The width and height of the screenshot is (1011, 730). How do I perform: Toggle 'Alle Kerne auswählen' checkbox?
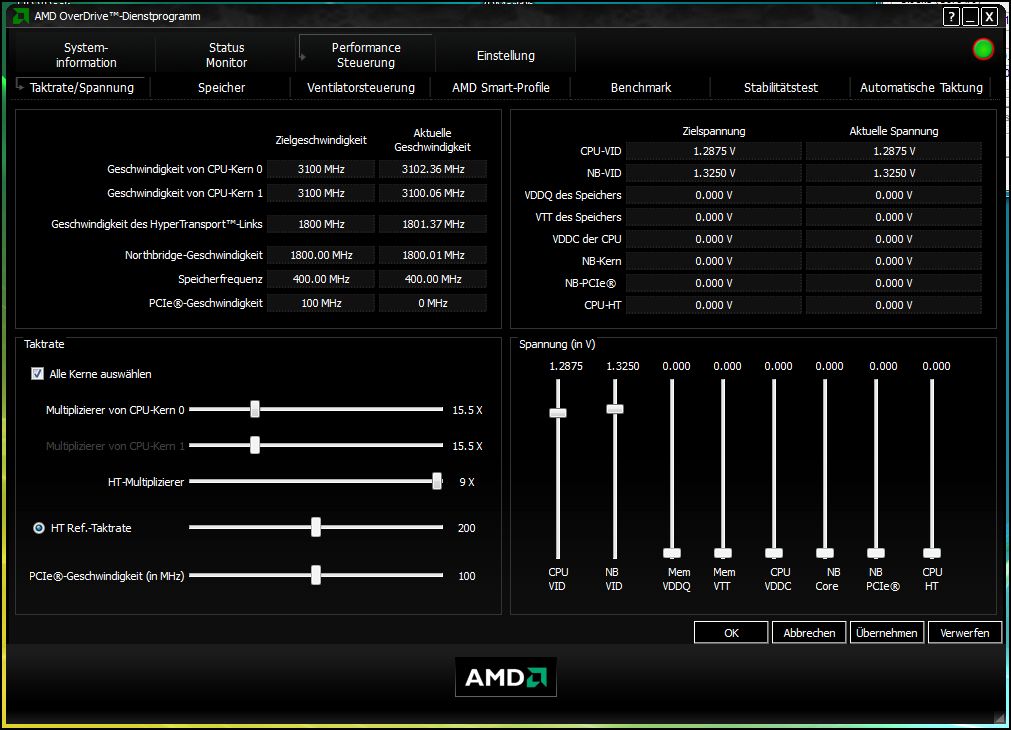37,374
